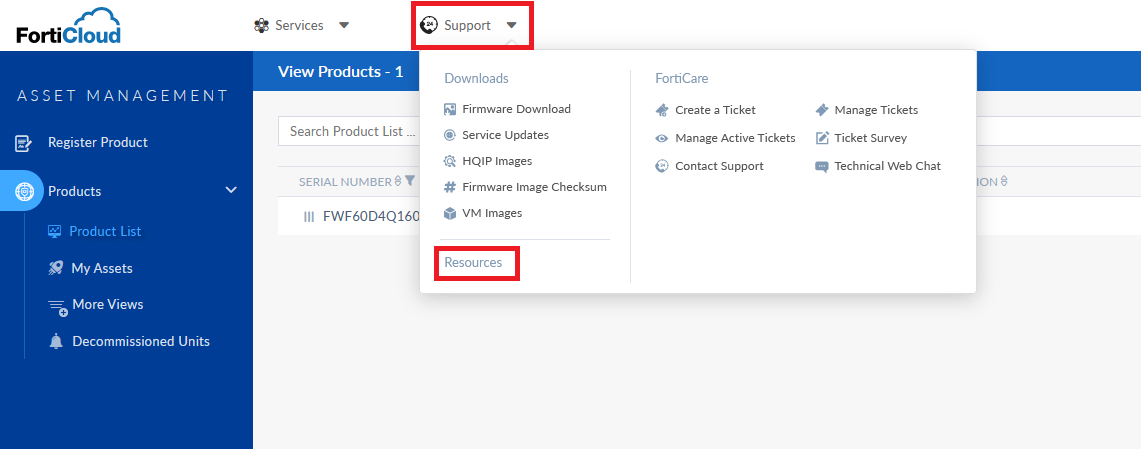Open Create a Ticket

coord(715,110)
